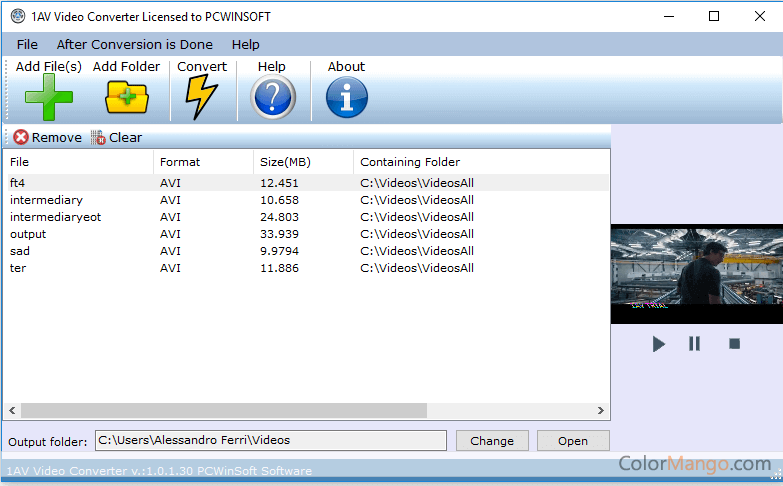783x486 pixels.
Task: Minimize the 1AV Video Converter window
Action: tap(669, 16)
